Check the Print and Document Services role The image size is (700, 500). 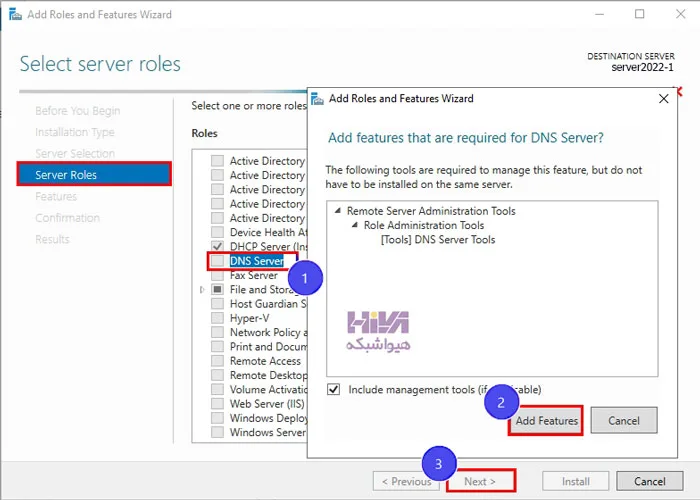click(217, 346)
